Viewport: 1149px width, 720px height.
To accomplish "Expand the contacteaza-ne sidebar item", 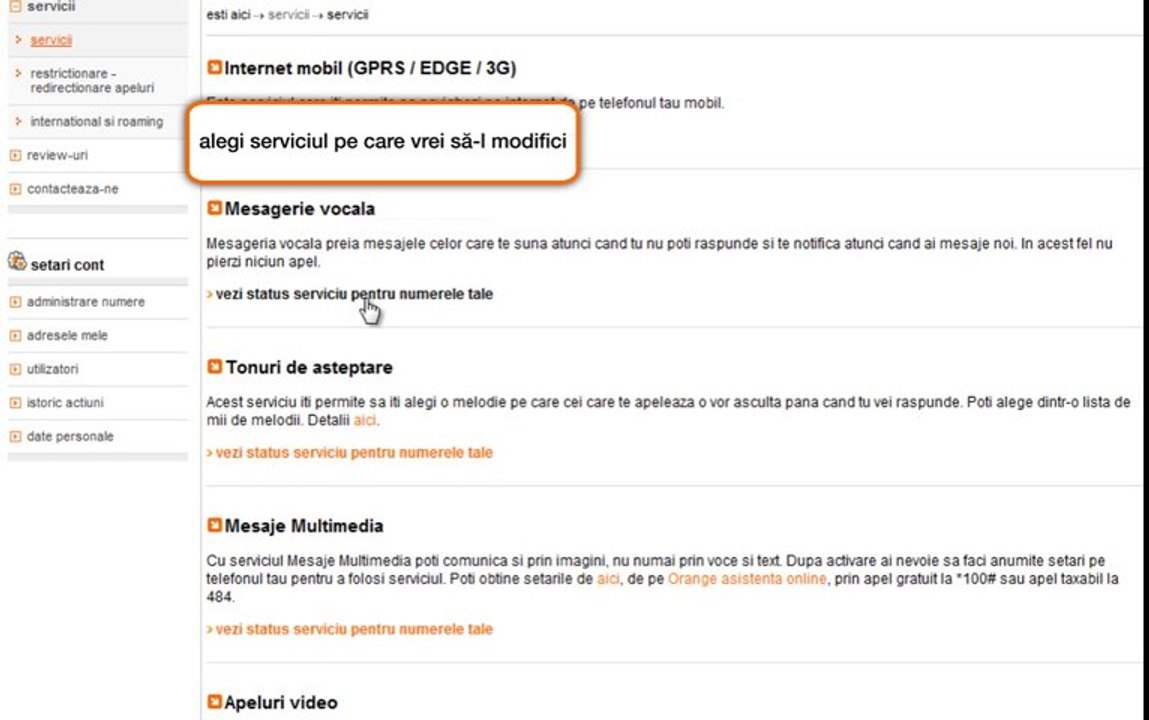I will [x=14, y=189].
